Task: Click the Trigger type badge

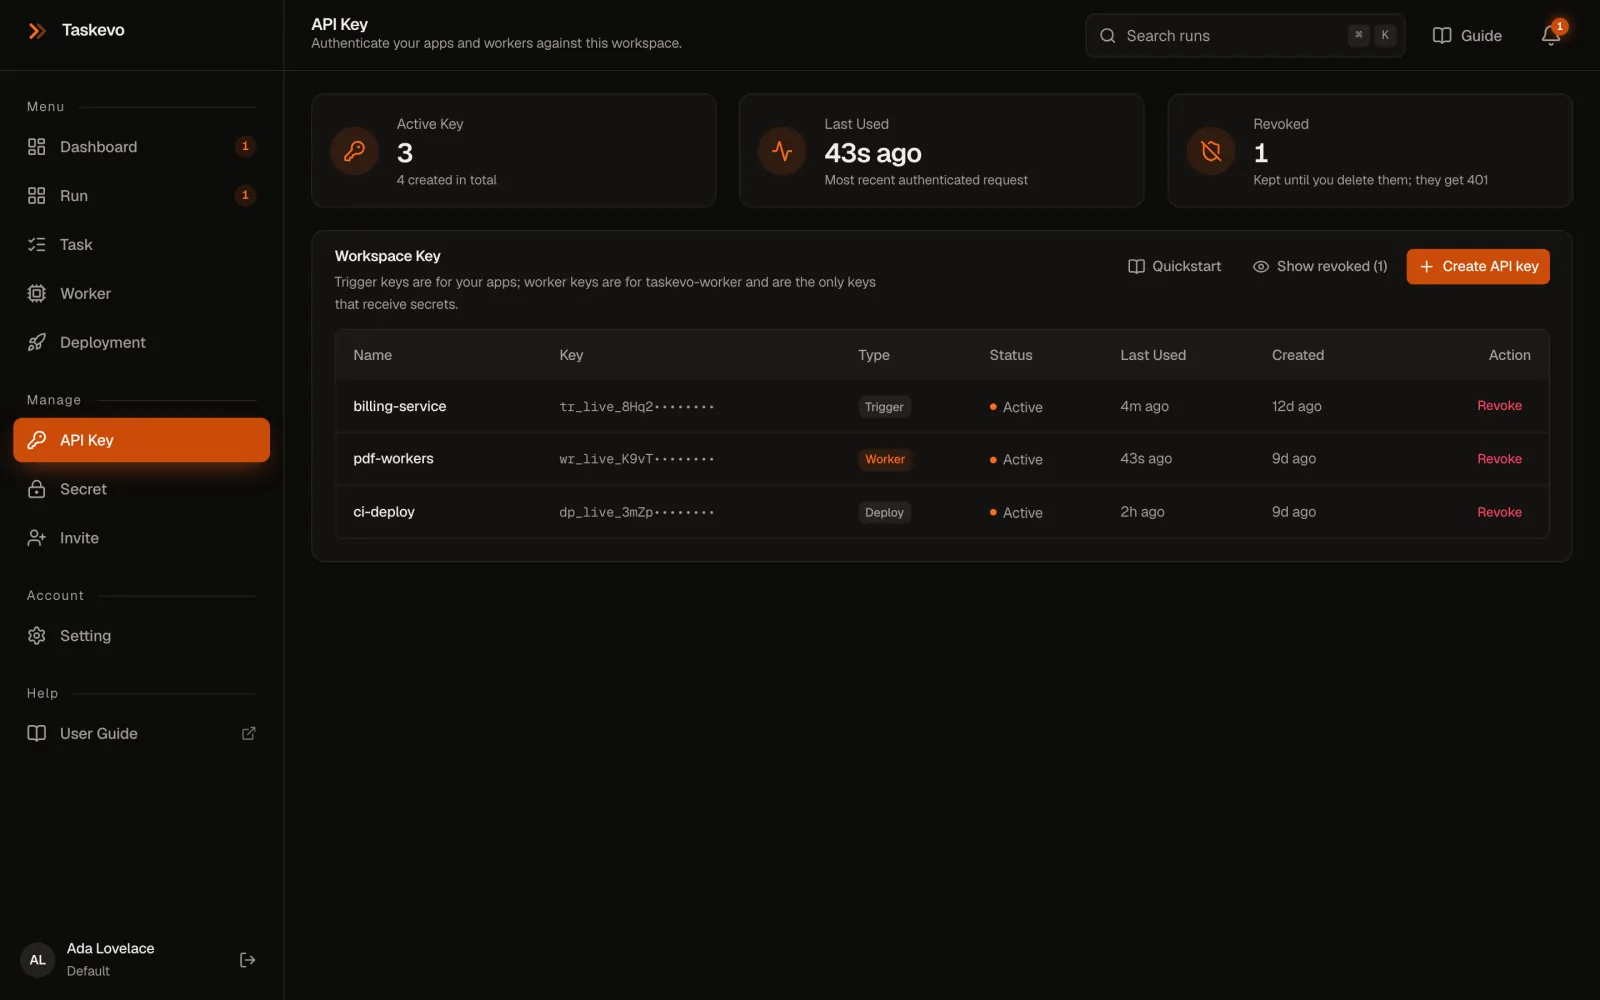Action: tap(884, 407)
